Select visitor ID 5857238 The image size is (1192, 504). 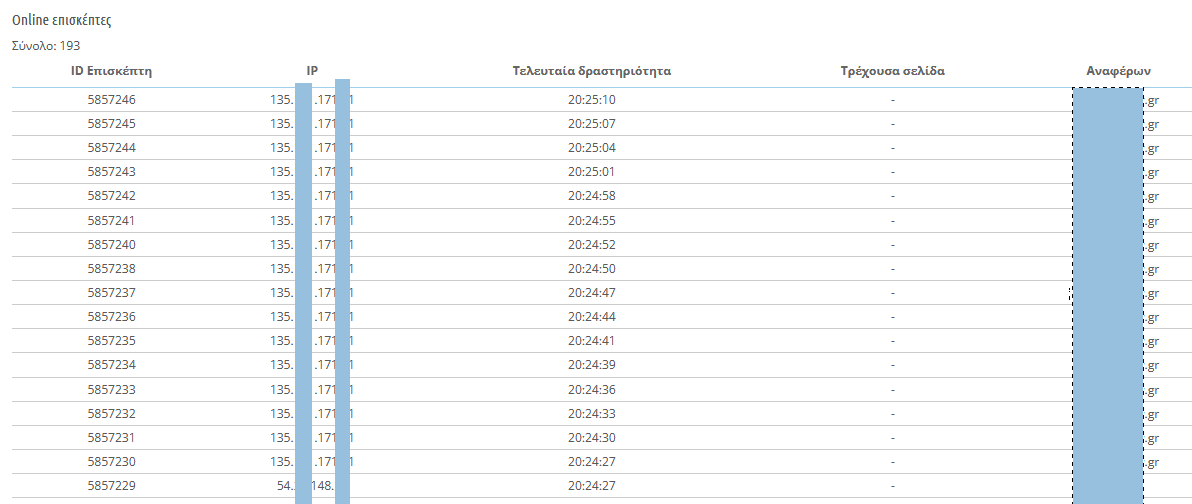click(x=112, y=269)
